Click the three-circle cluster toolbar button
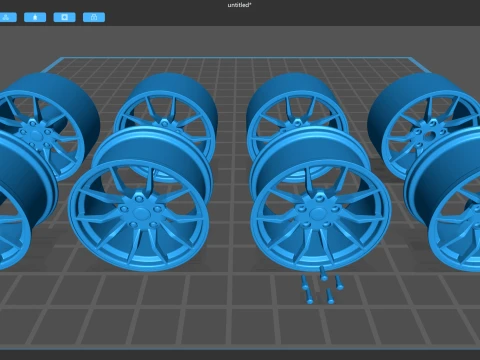Viewport: 480px width, 360px height. point(7,17)
